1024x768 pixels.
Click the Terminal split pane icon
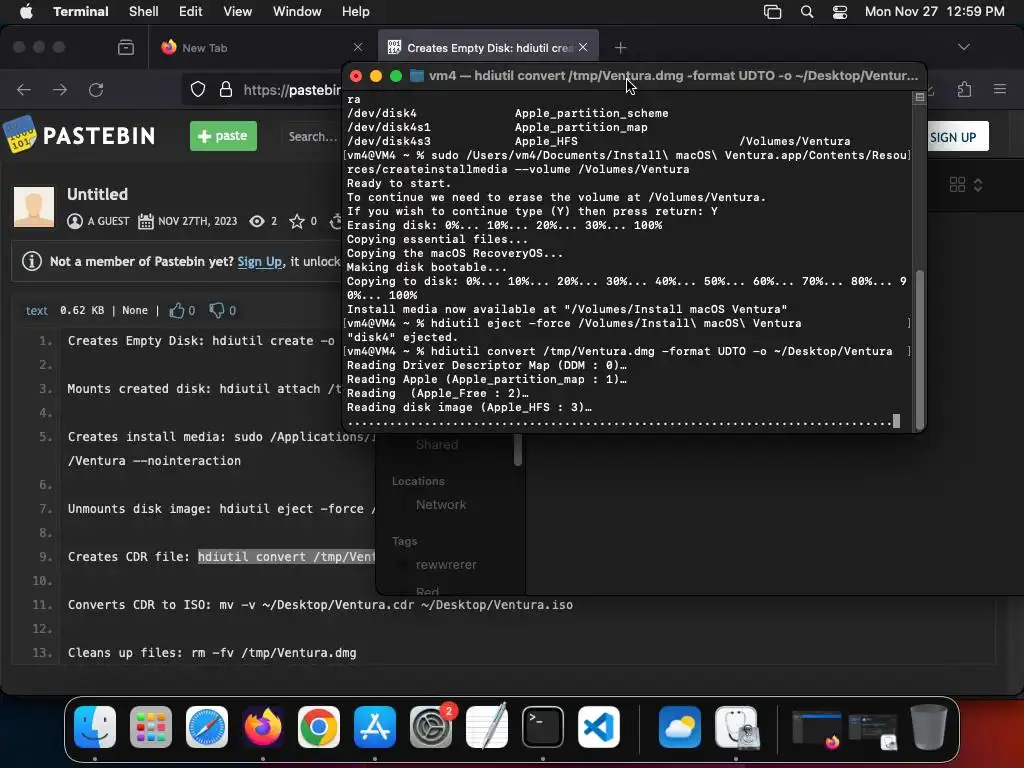coord(920,97)
